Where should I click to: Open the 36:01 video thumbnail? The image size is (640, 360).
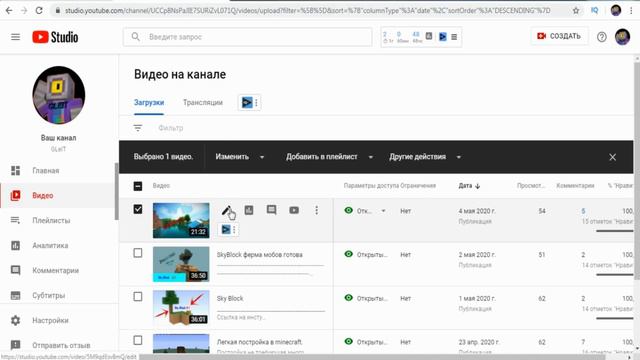(181, 308)
